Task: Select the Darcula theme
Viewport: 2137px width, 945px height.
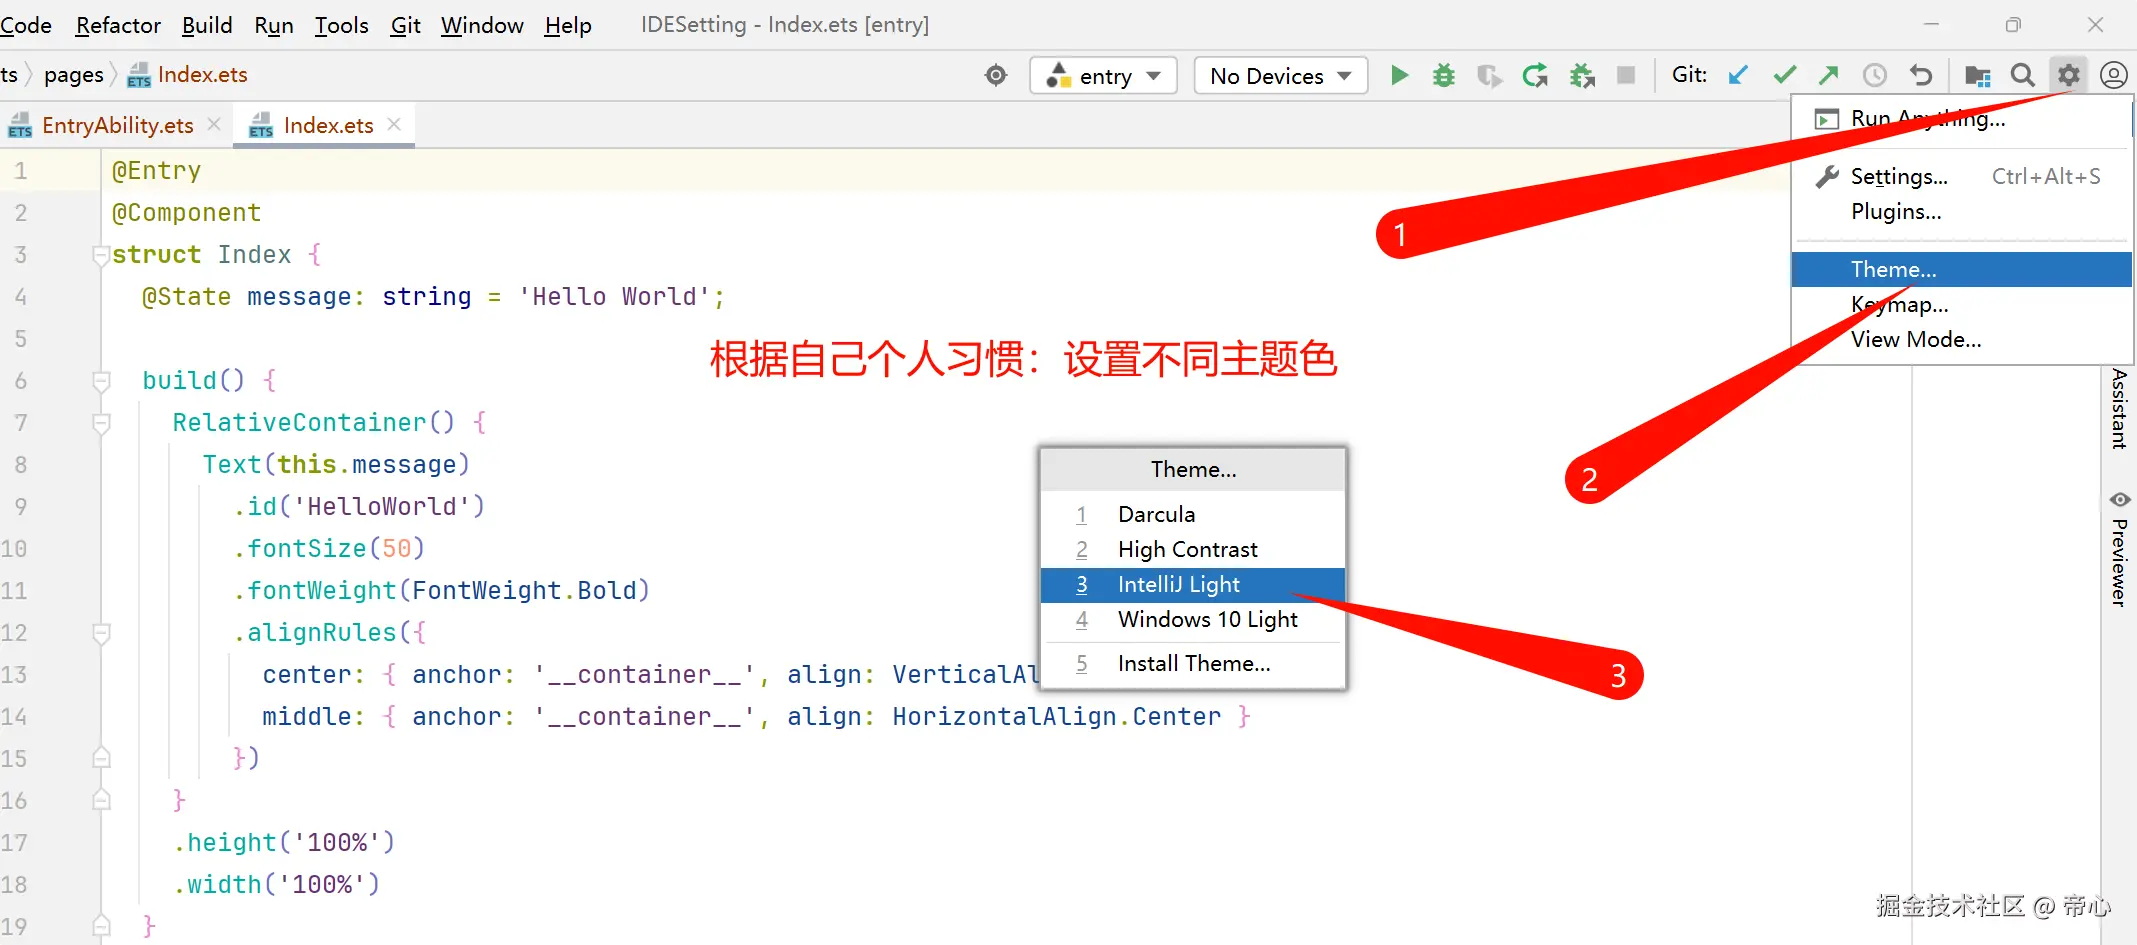Action: pos(1193,514)
